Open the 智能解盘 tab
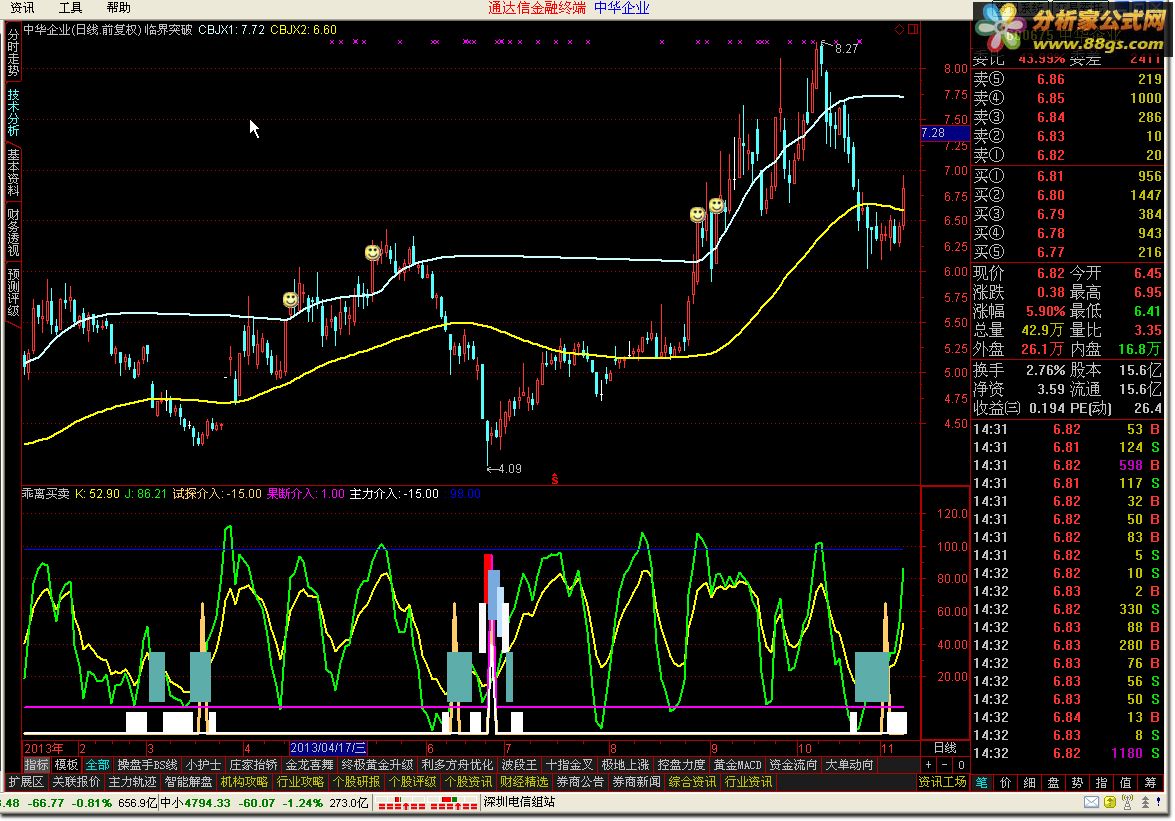The image size is (1175, 821). [x=188, y=782]
